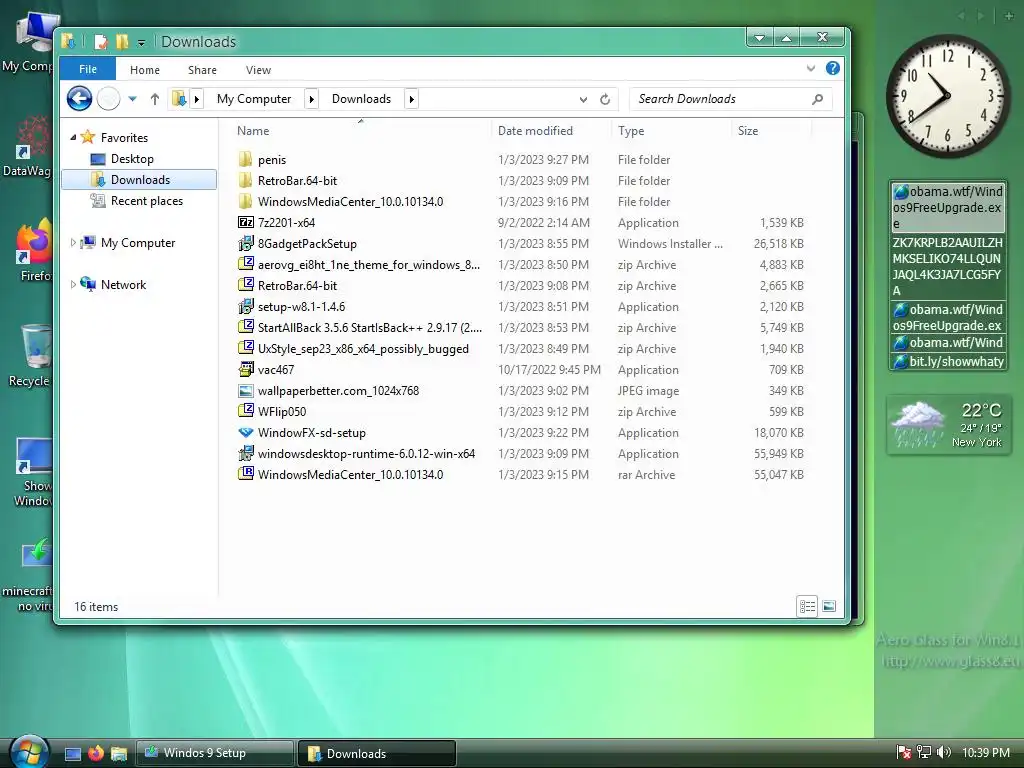Select the aerovg_ei8ht_1ne theme zip icon

click(x=246, y=264)
